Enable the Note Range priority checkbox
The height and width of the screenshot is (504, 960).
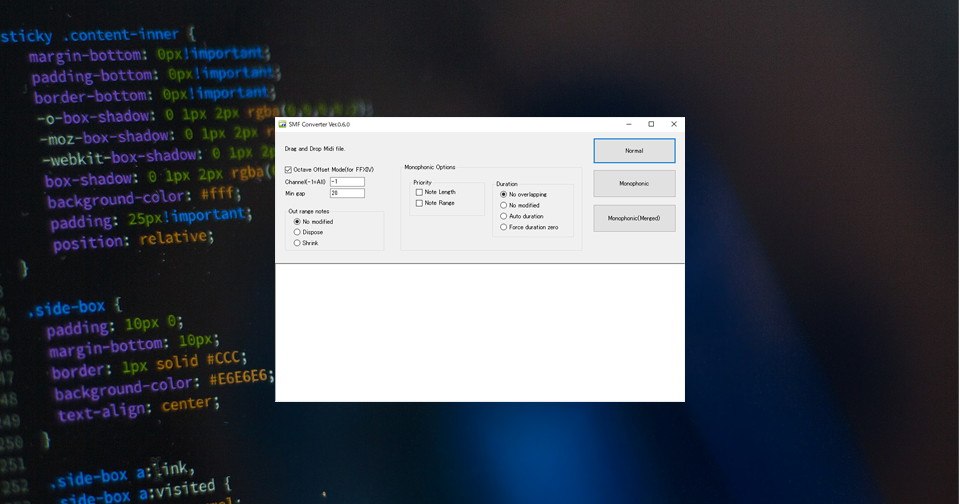pyautogui.click(x=420, y=203)
